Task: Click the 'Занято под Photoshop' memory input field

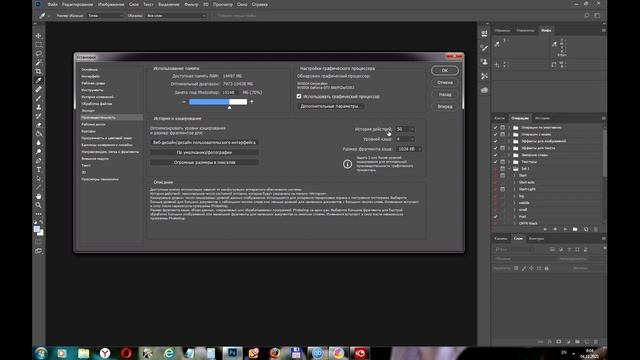Action: 230,92
